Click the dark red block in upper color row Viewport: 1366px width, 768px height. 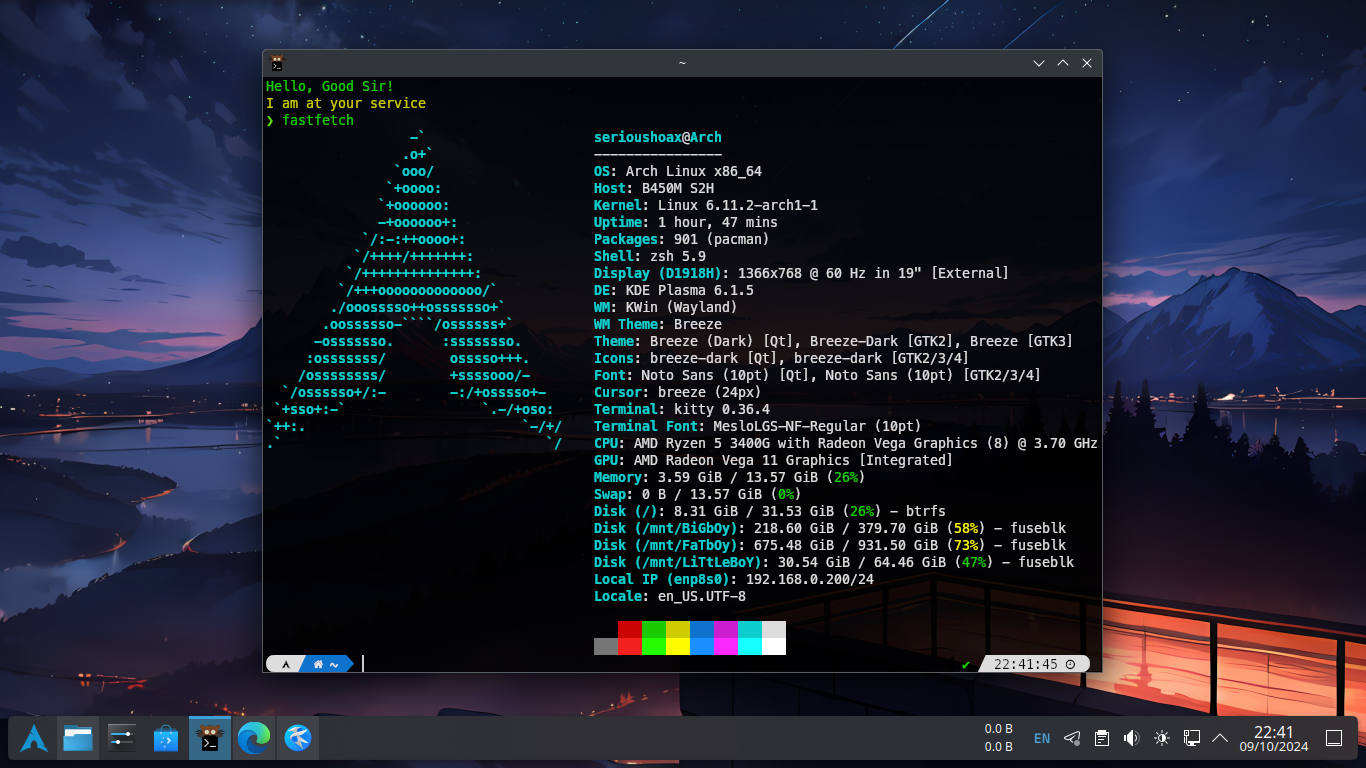pyautogui.click(x=630, y=629)
